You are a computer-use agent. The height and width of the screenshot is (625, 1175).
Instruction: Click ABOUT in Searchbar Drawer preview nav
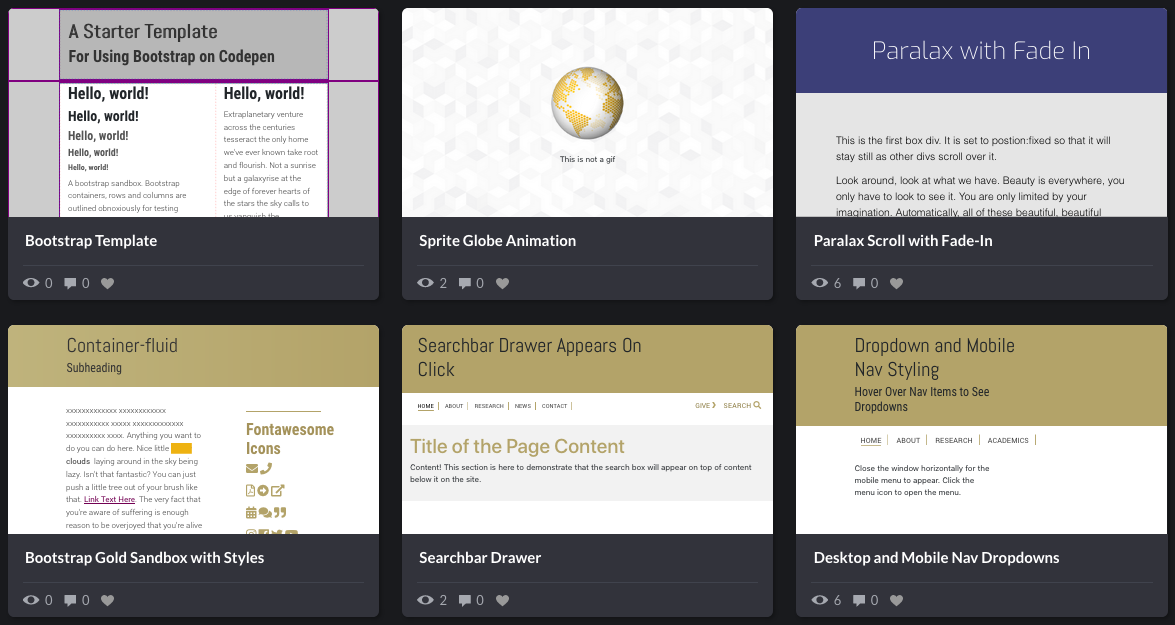pyautogui.click(x=454, y=406)
